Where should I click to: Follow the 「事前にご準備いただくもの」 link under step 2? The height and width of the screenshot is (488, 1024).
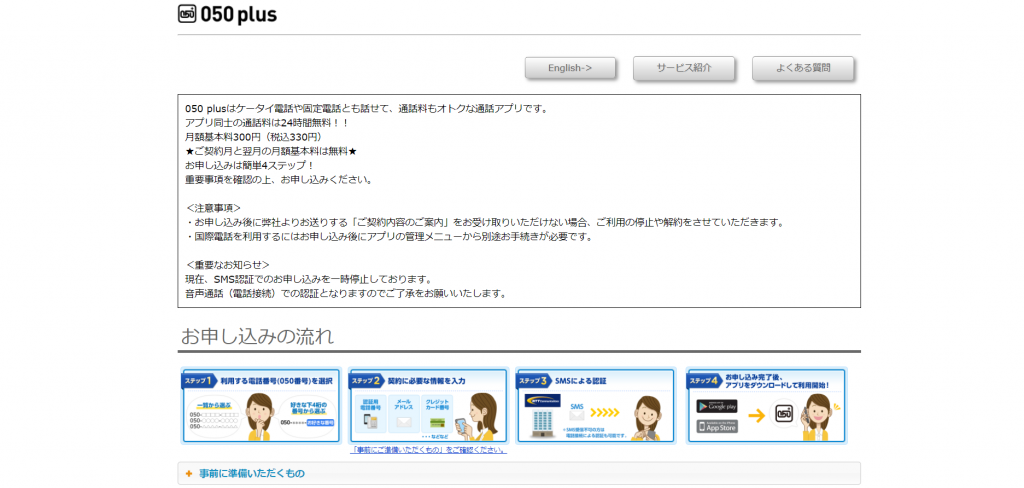[x=428, y=450]
